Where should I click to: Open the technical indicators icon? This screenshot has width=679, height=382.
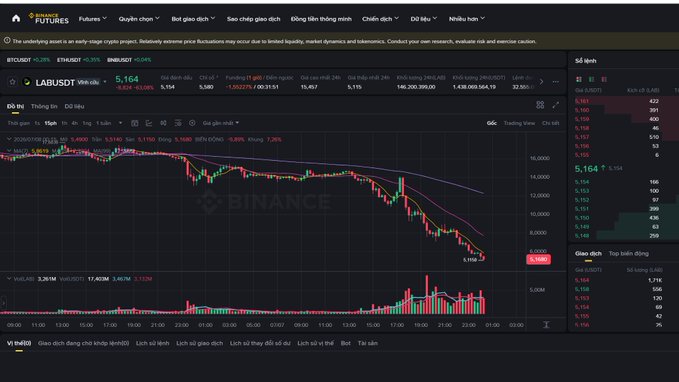point(149,123)
